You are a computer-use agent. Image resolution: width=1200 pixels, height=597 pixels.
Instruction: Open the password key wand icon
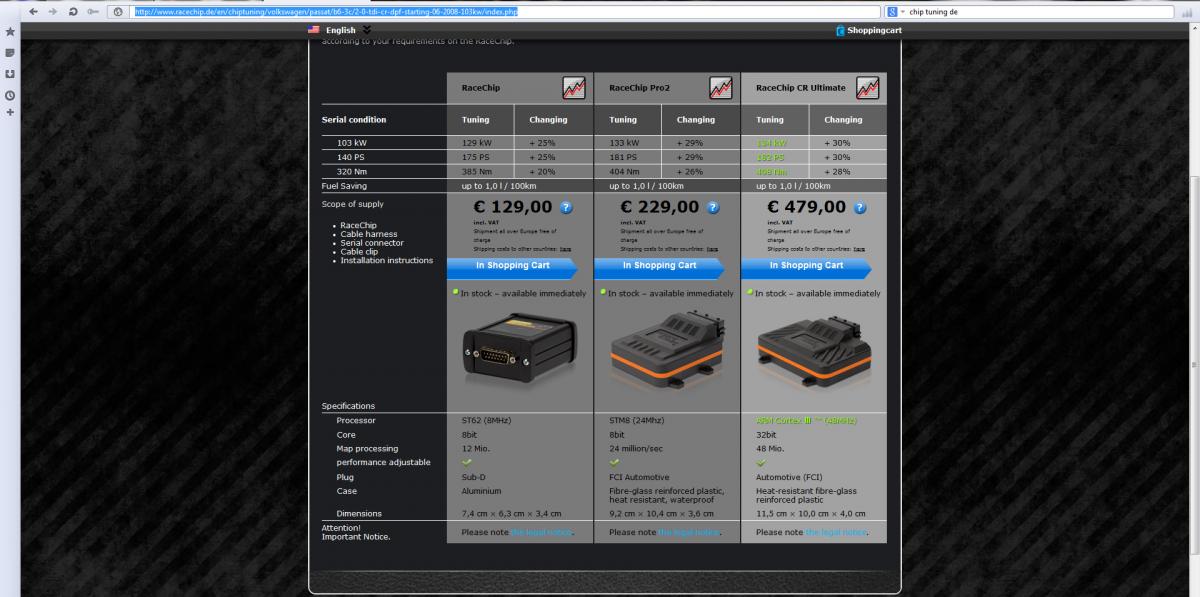[x=94, y=11]
